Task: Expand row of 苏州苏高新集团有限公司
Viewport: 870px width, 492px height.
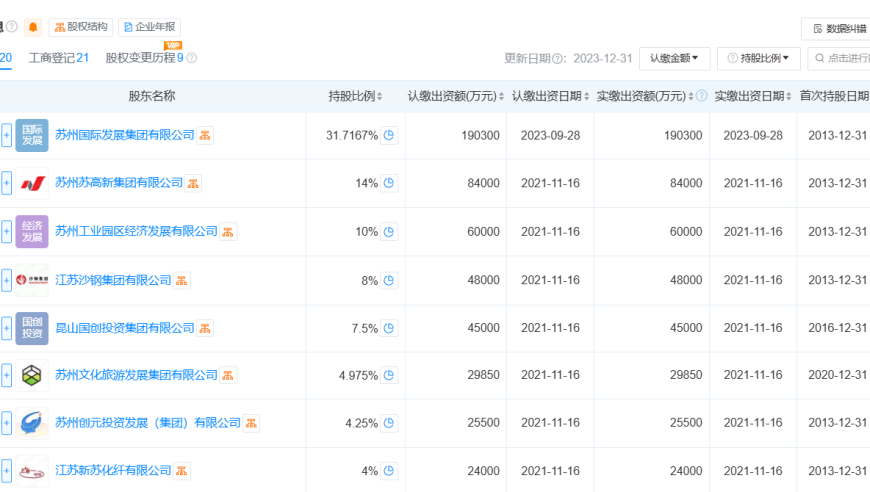Action: (x=7, y=183)
